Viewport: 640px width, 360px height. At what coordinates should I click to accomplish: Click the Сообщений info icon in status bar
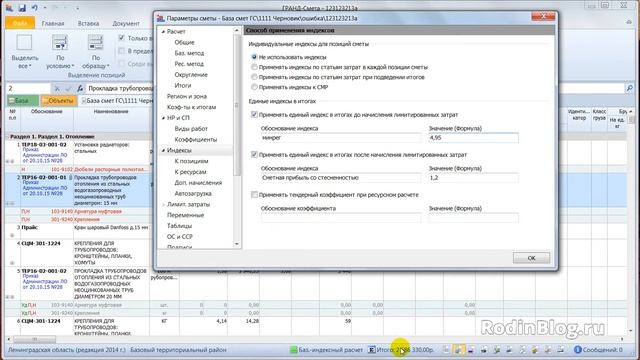pyautogui.click(x=578, y=350)
